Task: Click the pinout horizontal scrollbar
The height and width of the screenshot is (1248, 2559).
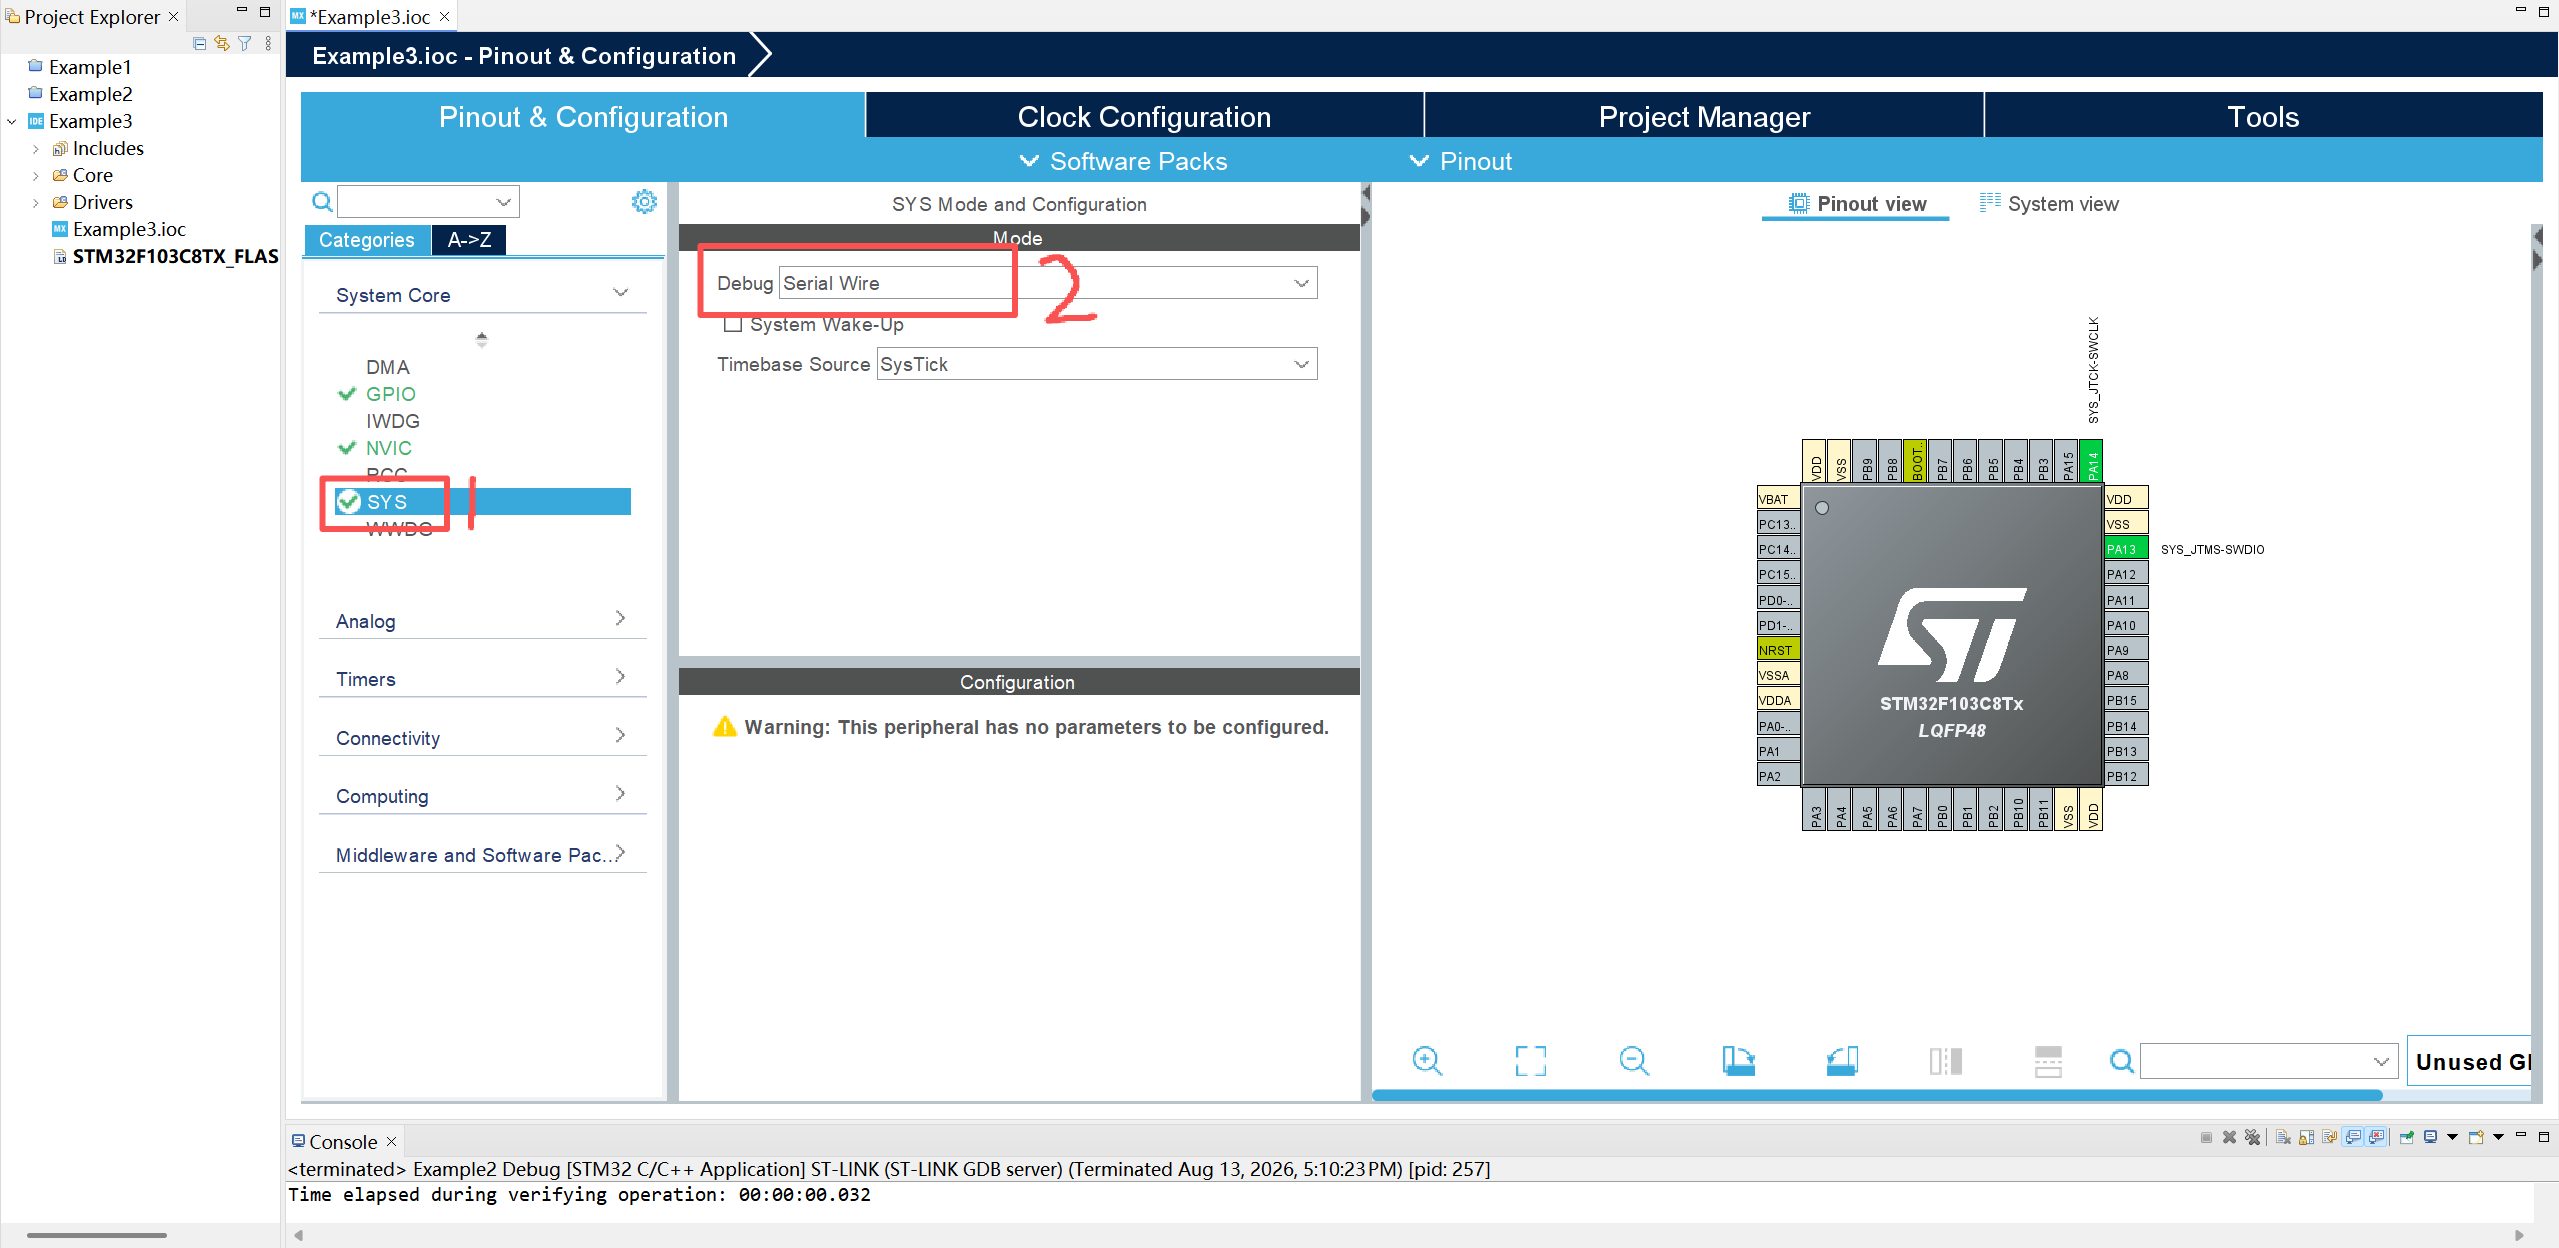Action: 1877,1095
